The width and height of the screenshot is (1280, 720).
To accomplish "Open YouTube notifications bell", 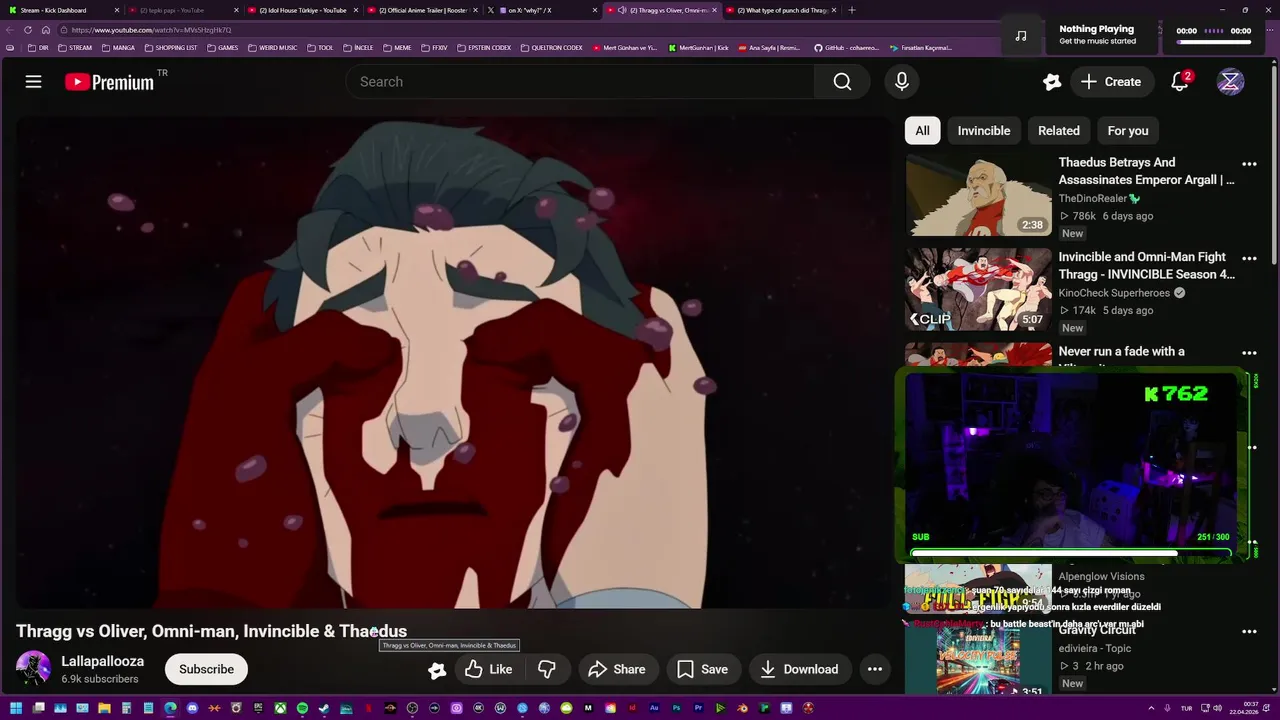I will tap(1180, 82).
